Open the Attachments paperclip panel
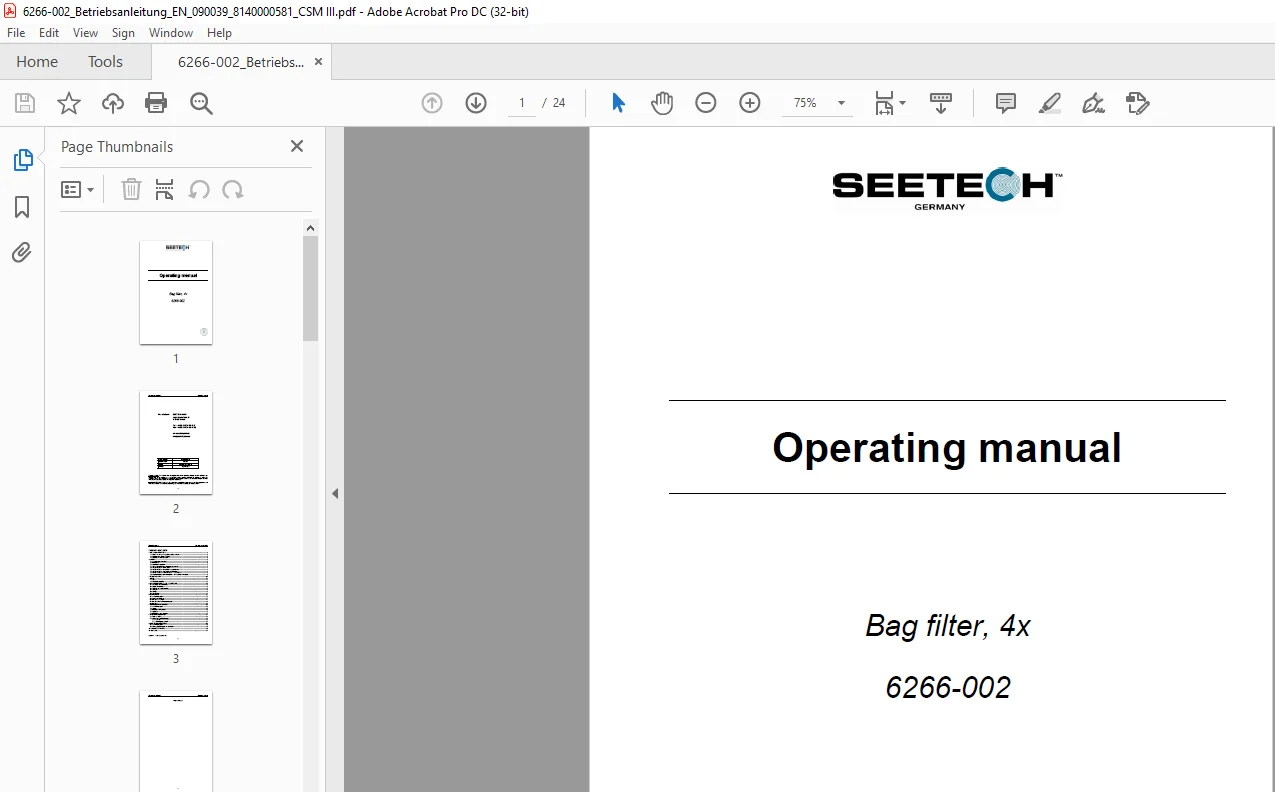This screenshot has height=792, width=1275. coord(22,252)
